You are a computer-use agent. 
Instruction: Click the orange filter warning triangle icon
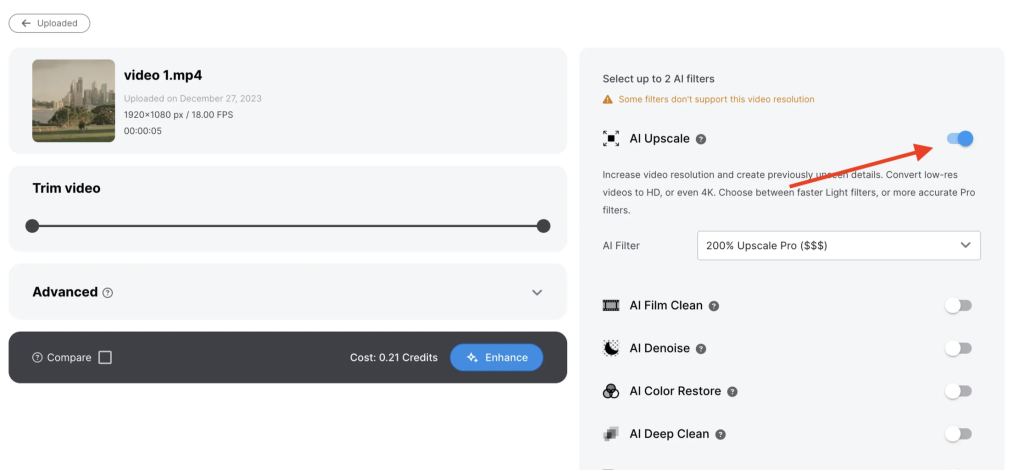coord(608,99)
